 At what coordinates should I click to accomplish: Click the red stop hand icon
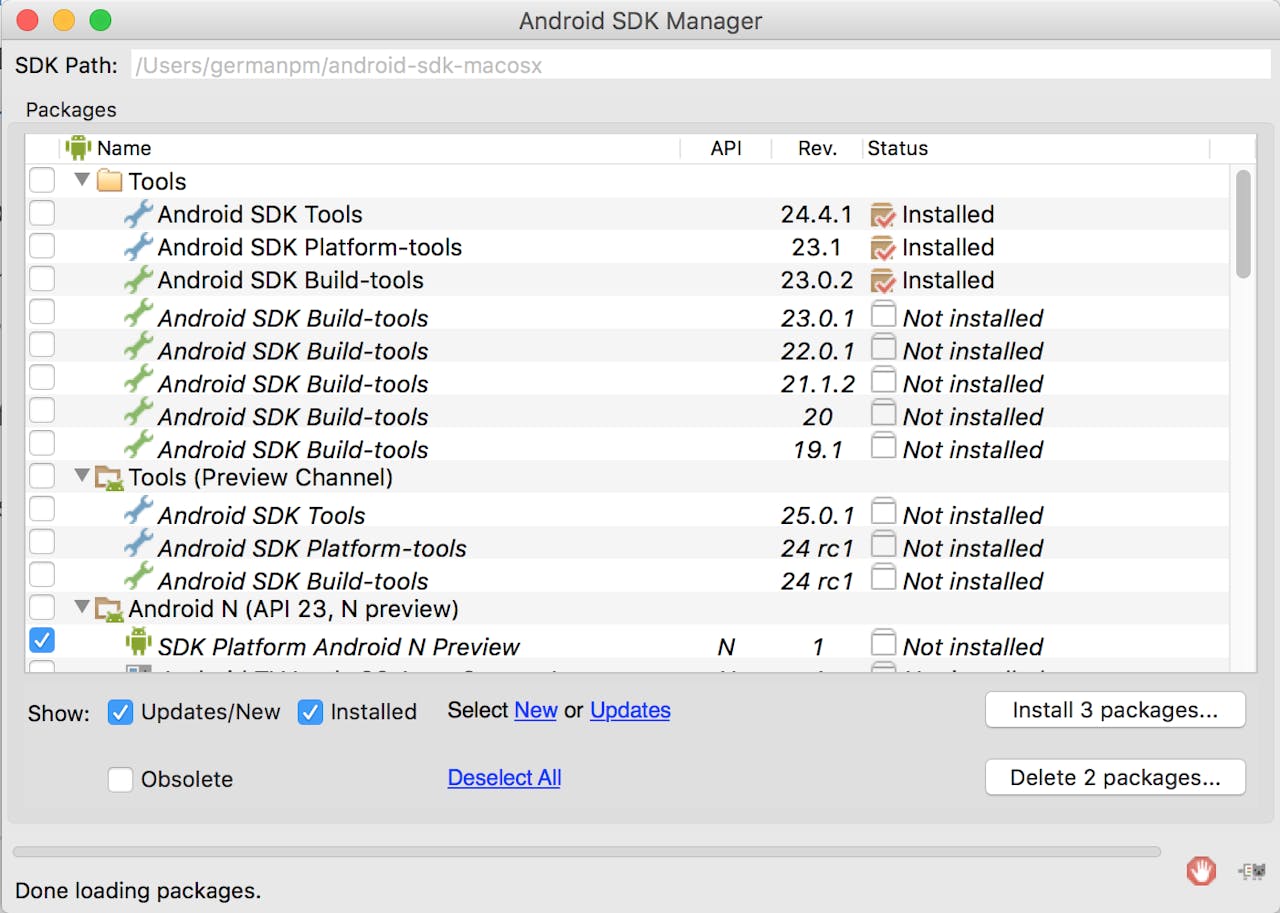tap(1201, 871)
